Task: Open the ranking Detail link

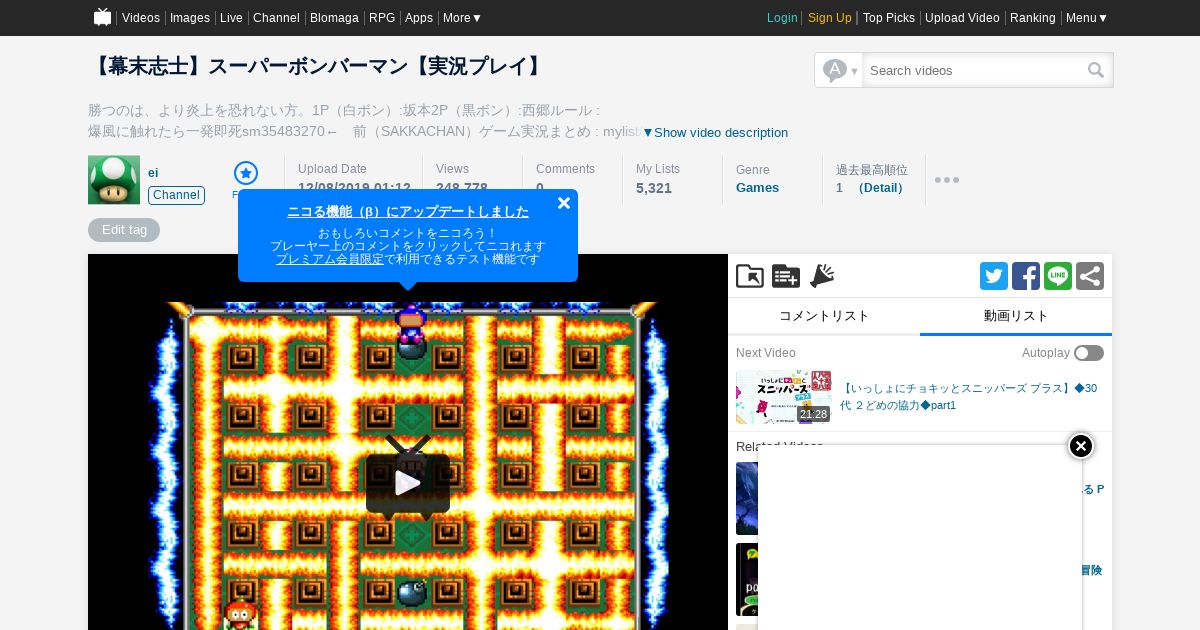Action: point(881,188)
